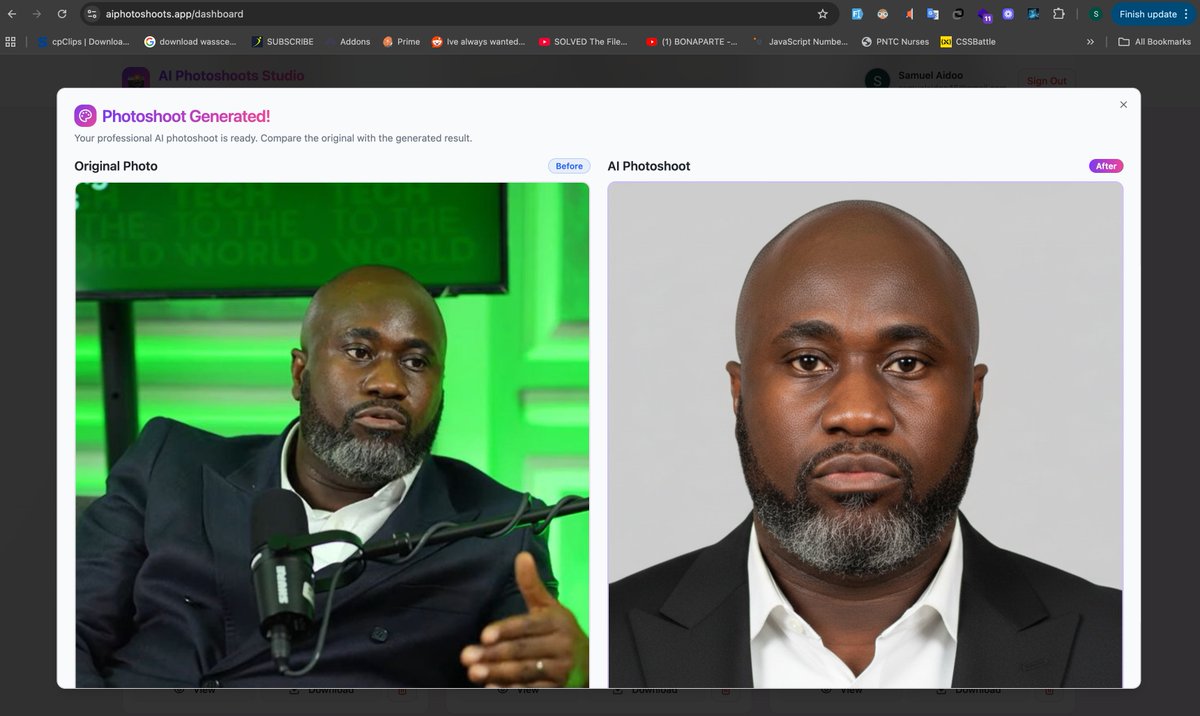The height and width of the screenshot is (716, 1200).
Task: Click the palette icon beside Photoshoot Generated heading
Action: [x=85, y=115]
